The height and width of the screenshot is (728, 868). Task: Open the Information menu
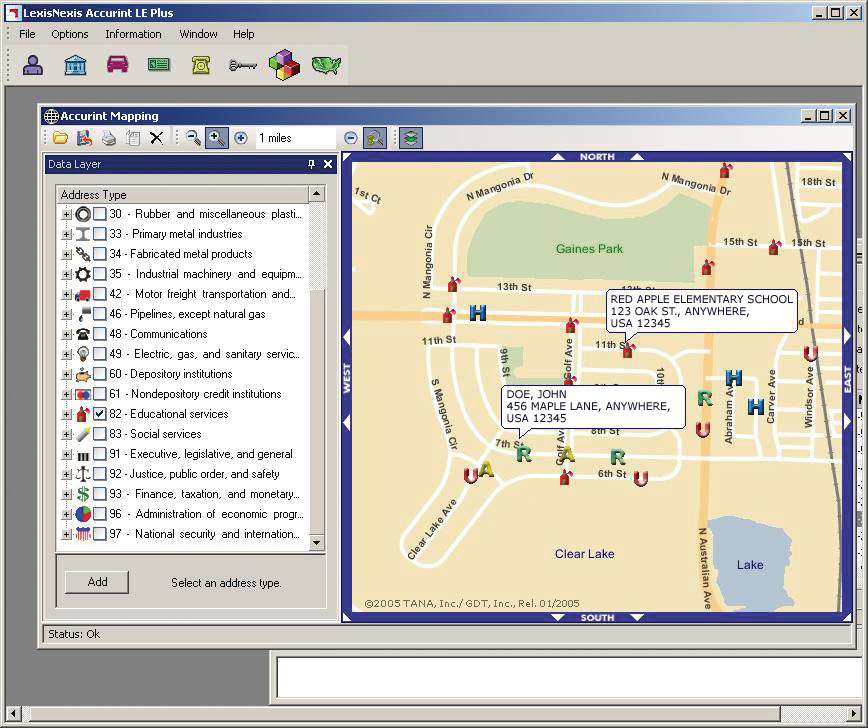133,34
